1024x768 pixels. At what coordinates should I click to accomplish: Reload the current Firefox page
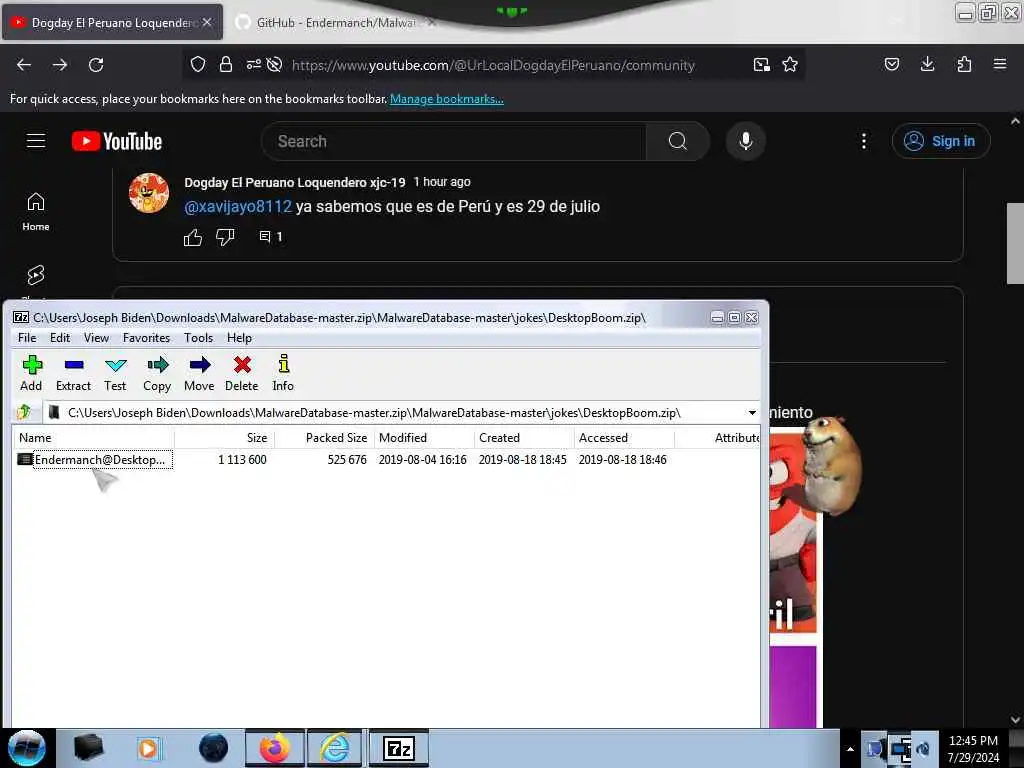click(96, 65)
